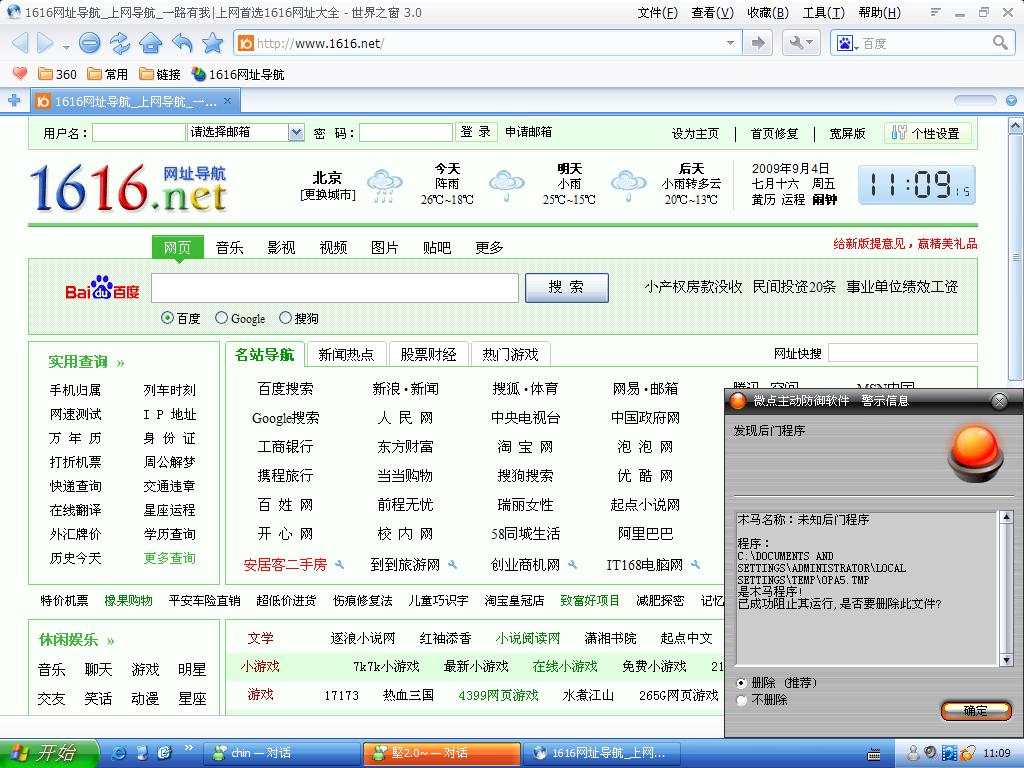The image size is (1024, 768).
Task: Open the 1616网址导航 bookmark
Action: click(x=238, y=74)
